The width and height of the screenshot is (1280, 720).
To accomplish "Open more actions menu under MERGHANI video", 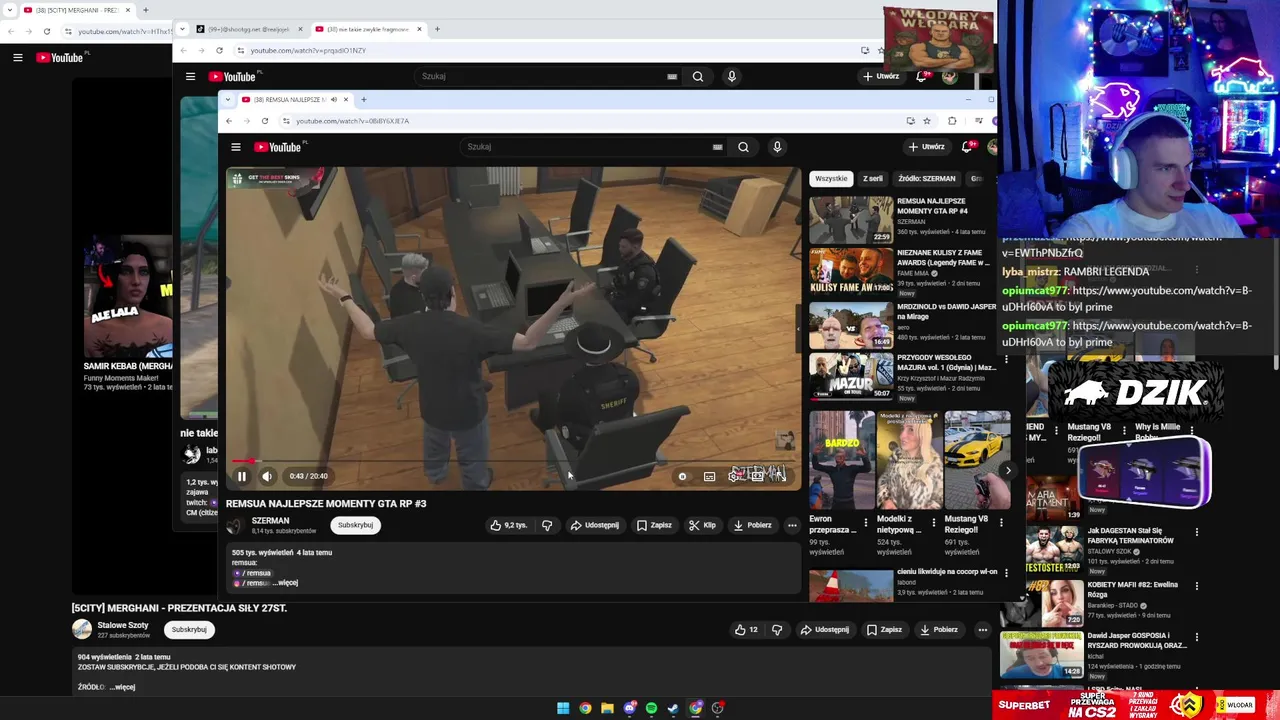I will coord(983,630).
